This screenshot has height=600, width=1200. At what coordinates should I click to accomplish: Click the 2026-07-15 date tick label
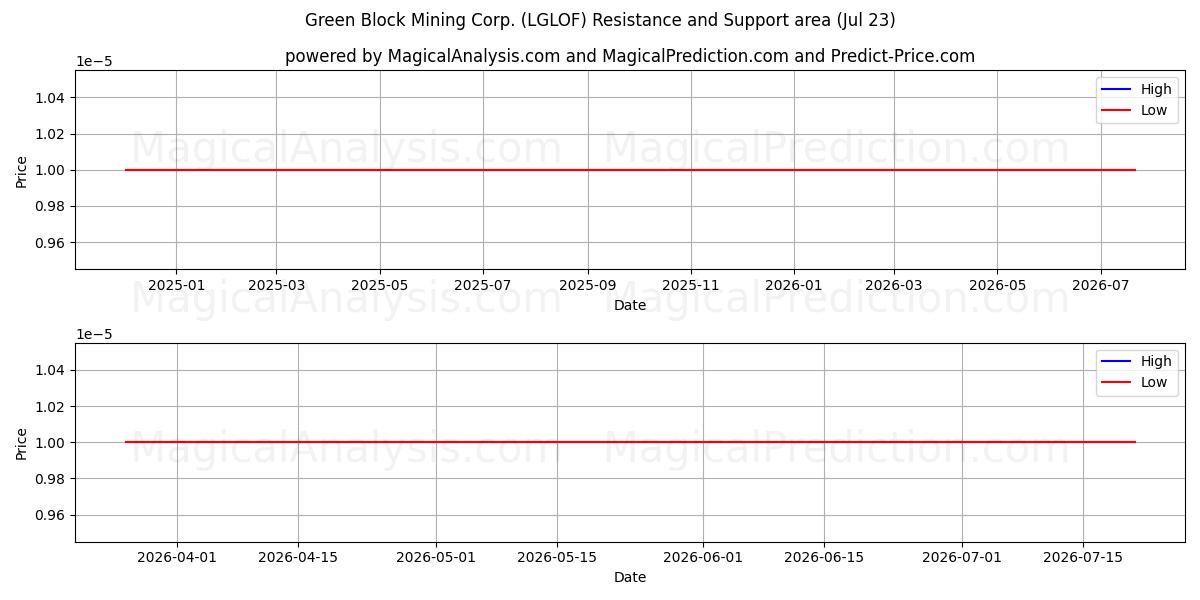point(1083,558)
